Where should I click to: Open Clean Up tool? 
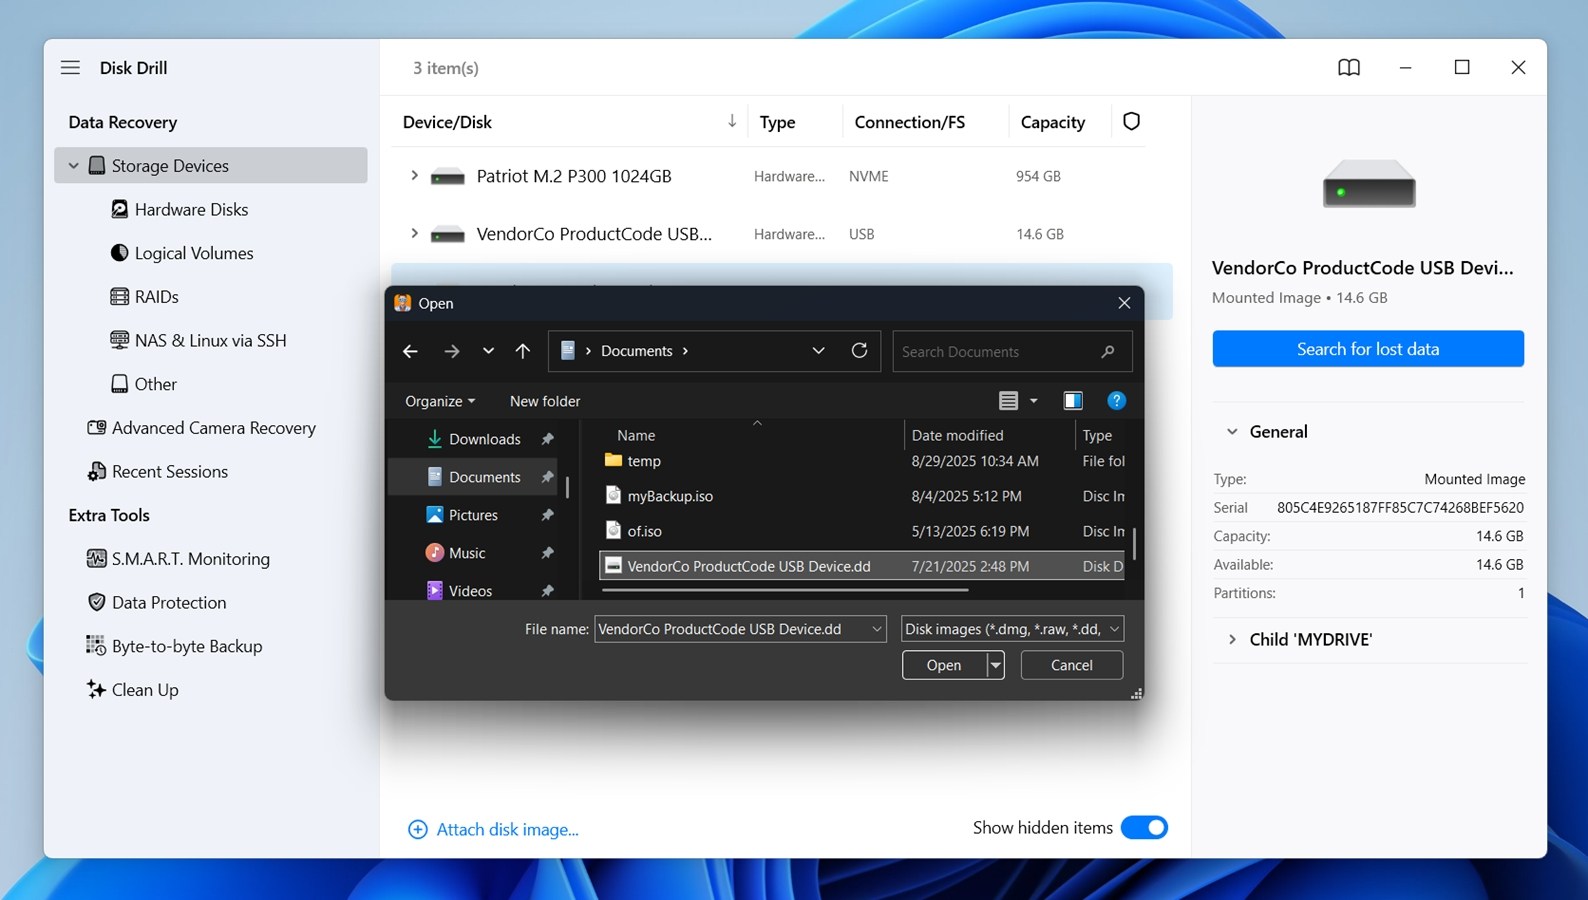click(144, 690)
